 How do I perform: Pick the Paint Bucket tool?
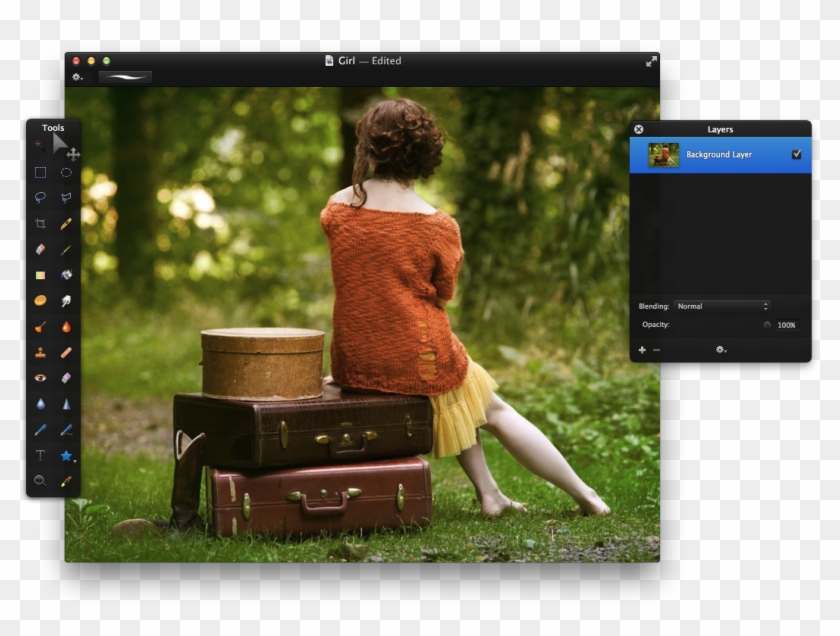point(66,275)
